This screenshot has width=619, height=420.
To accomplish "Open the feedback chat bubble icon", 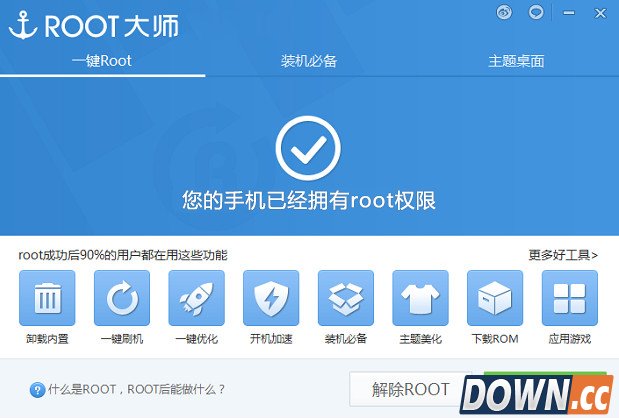I will click(536, 13).
